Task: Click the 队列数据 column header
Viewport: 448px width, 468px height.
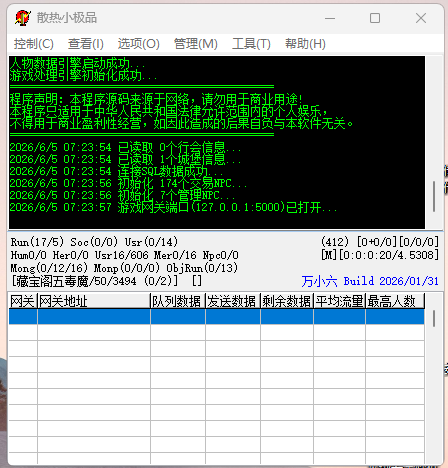Action: click(x=178, y=301)
